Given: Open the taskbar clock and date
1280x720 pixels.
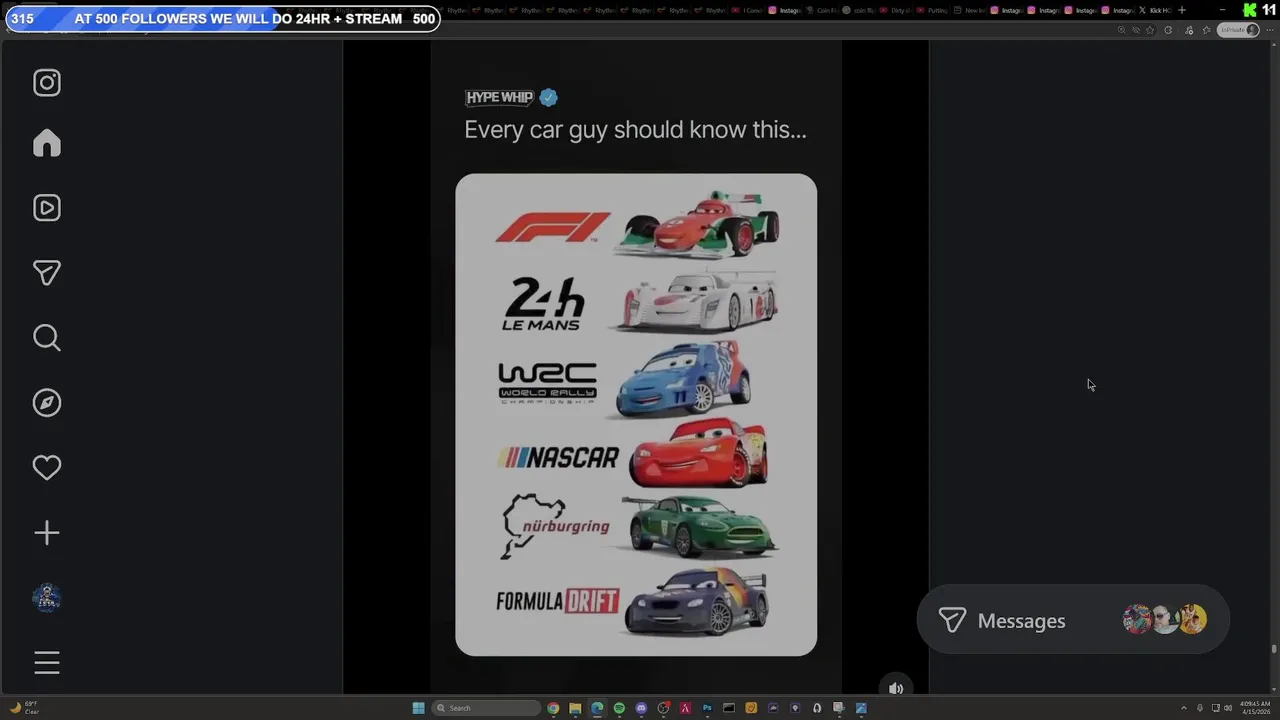Looking at the screenshot, I should click(1254, 708).
